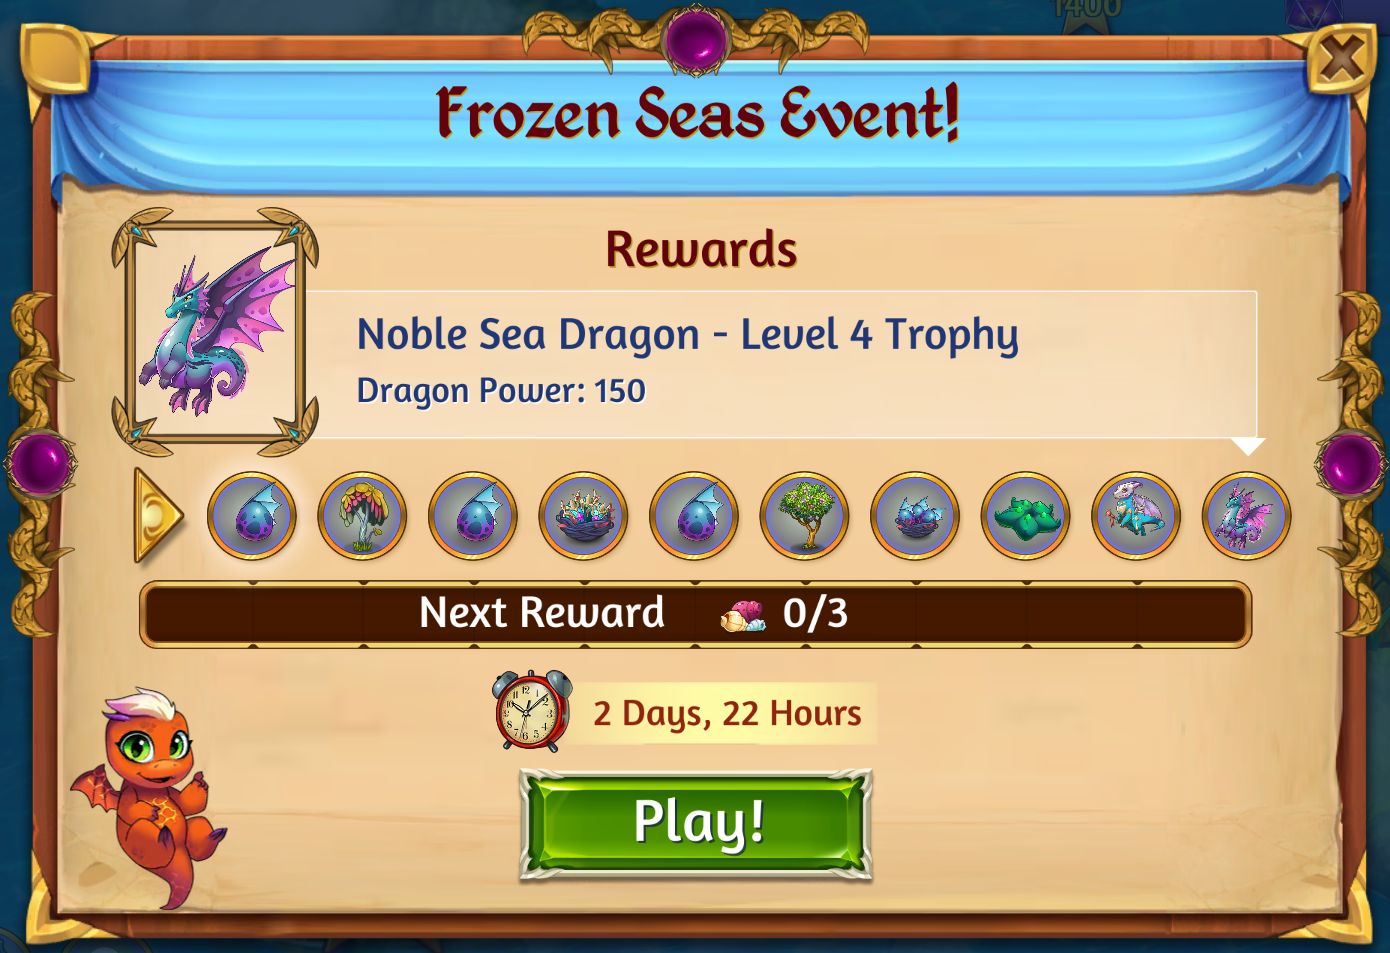Click the Noble Sea Dragon trophy title
This screenshot has width=1390, height=953.
coord(688,335)
